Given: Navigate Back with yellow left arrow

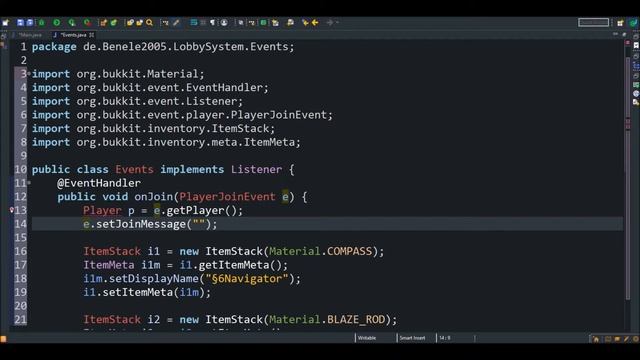Looking at the screenshot, I should click(x=315, y=23).
